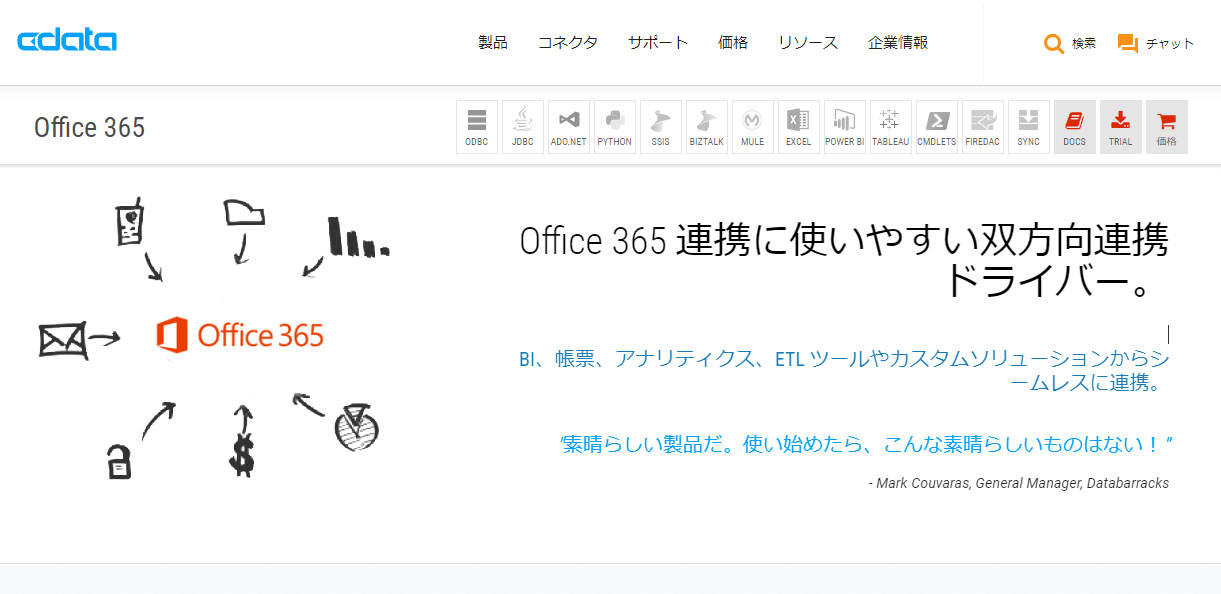Open the ADO.NET provider icon
This screenshot has height=594, width=1221.
(569, 127)
